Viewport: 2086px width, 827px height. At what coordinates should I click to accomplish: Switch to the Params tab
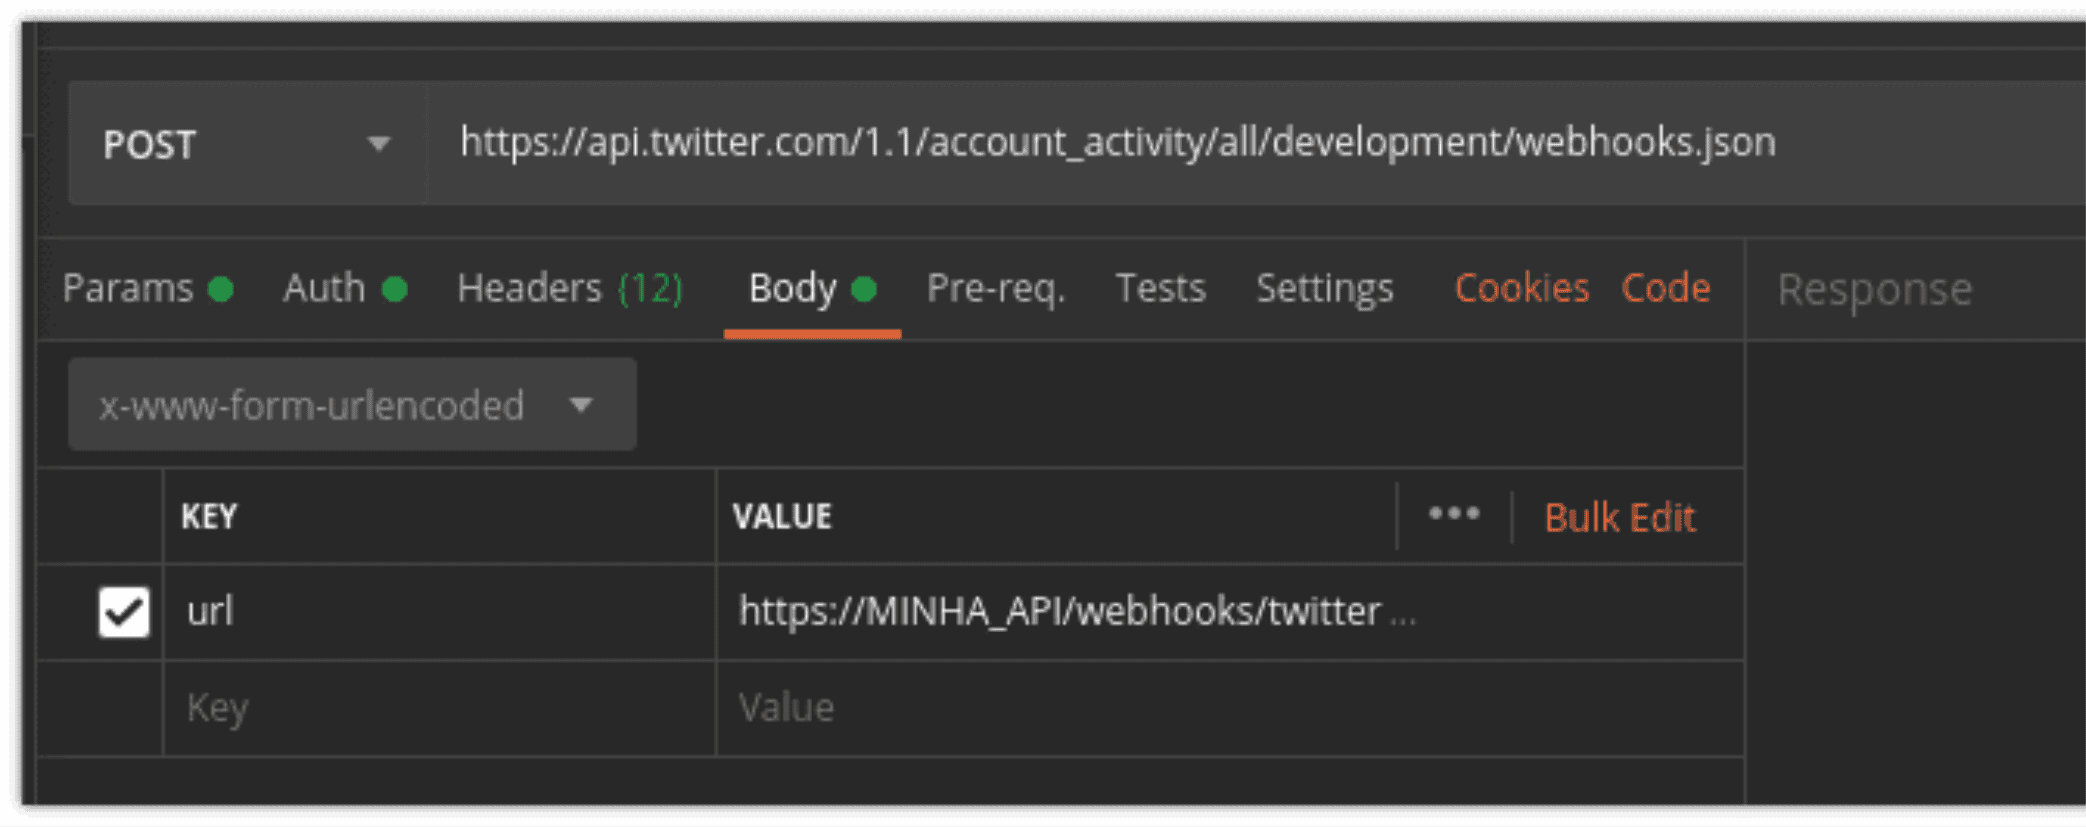[129, 289]
